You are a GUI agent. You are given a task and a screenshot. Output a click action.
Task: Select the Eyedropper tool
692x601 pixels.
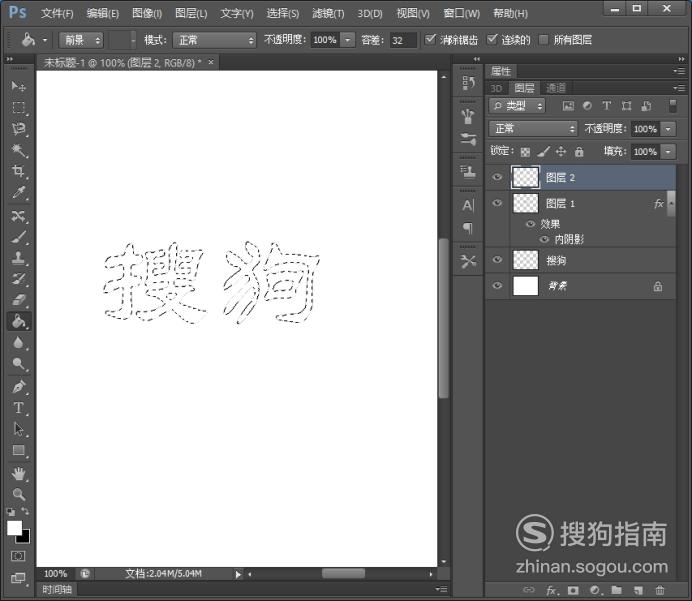18,192
